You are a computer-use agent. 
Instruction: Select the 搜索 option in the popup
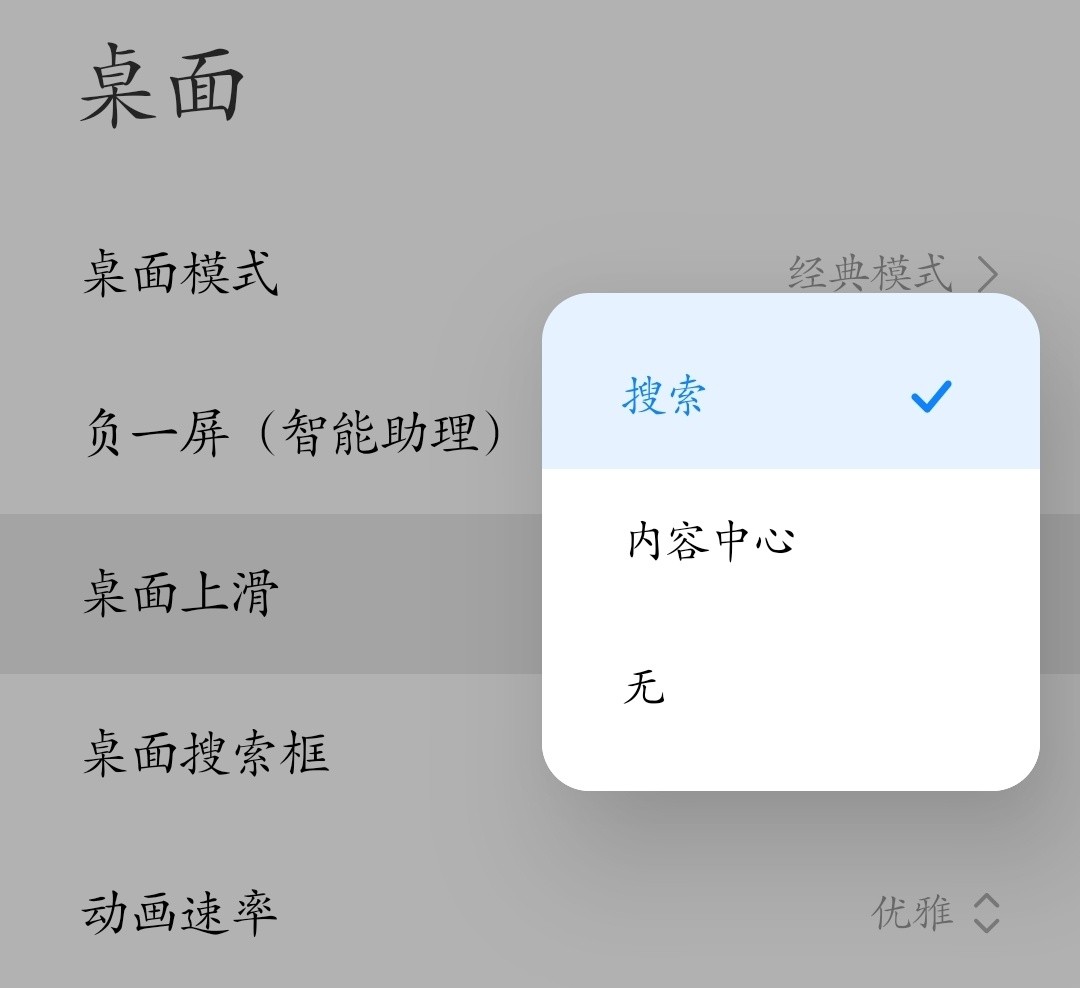pyautogui.click(x=664, y=395)
